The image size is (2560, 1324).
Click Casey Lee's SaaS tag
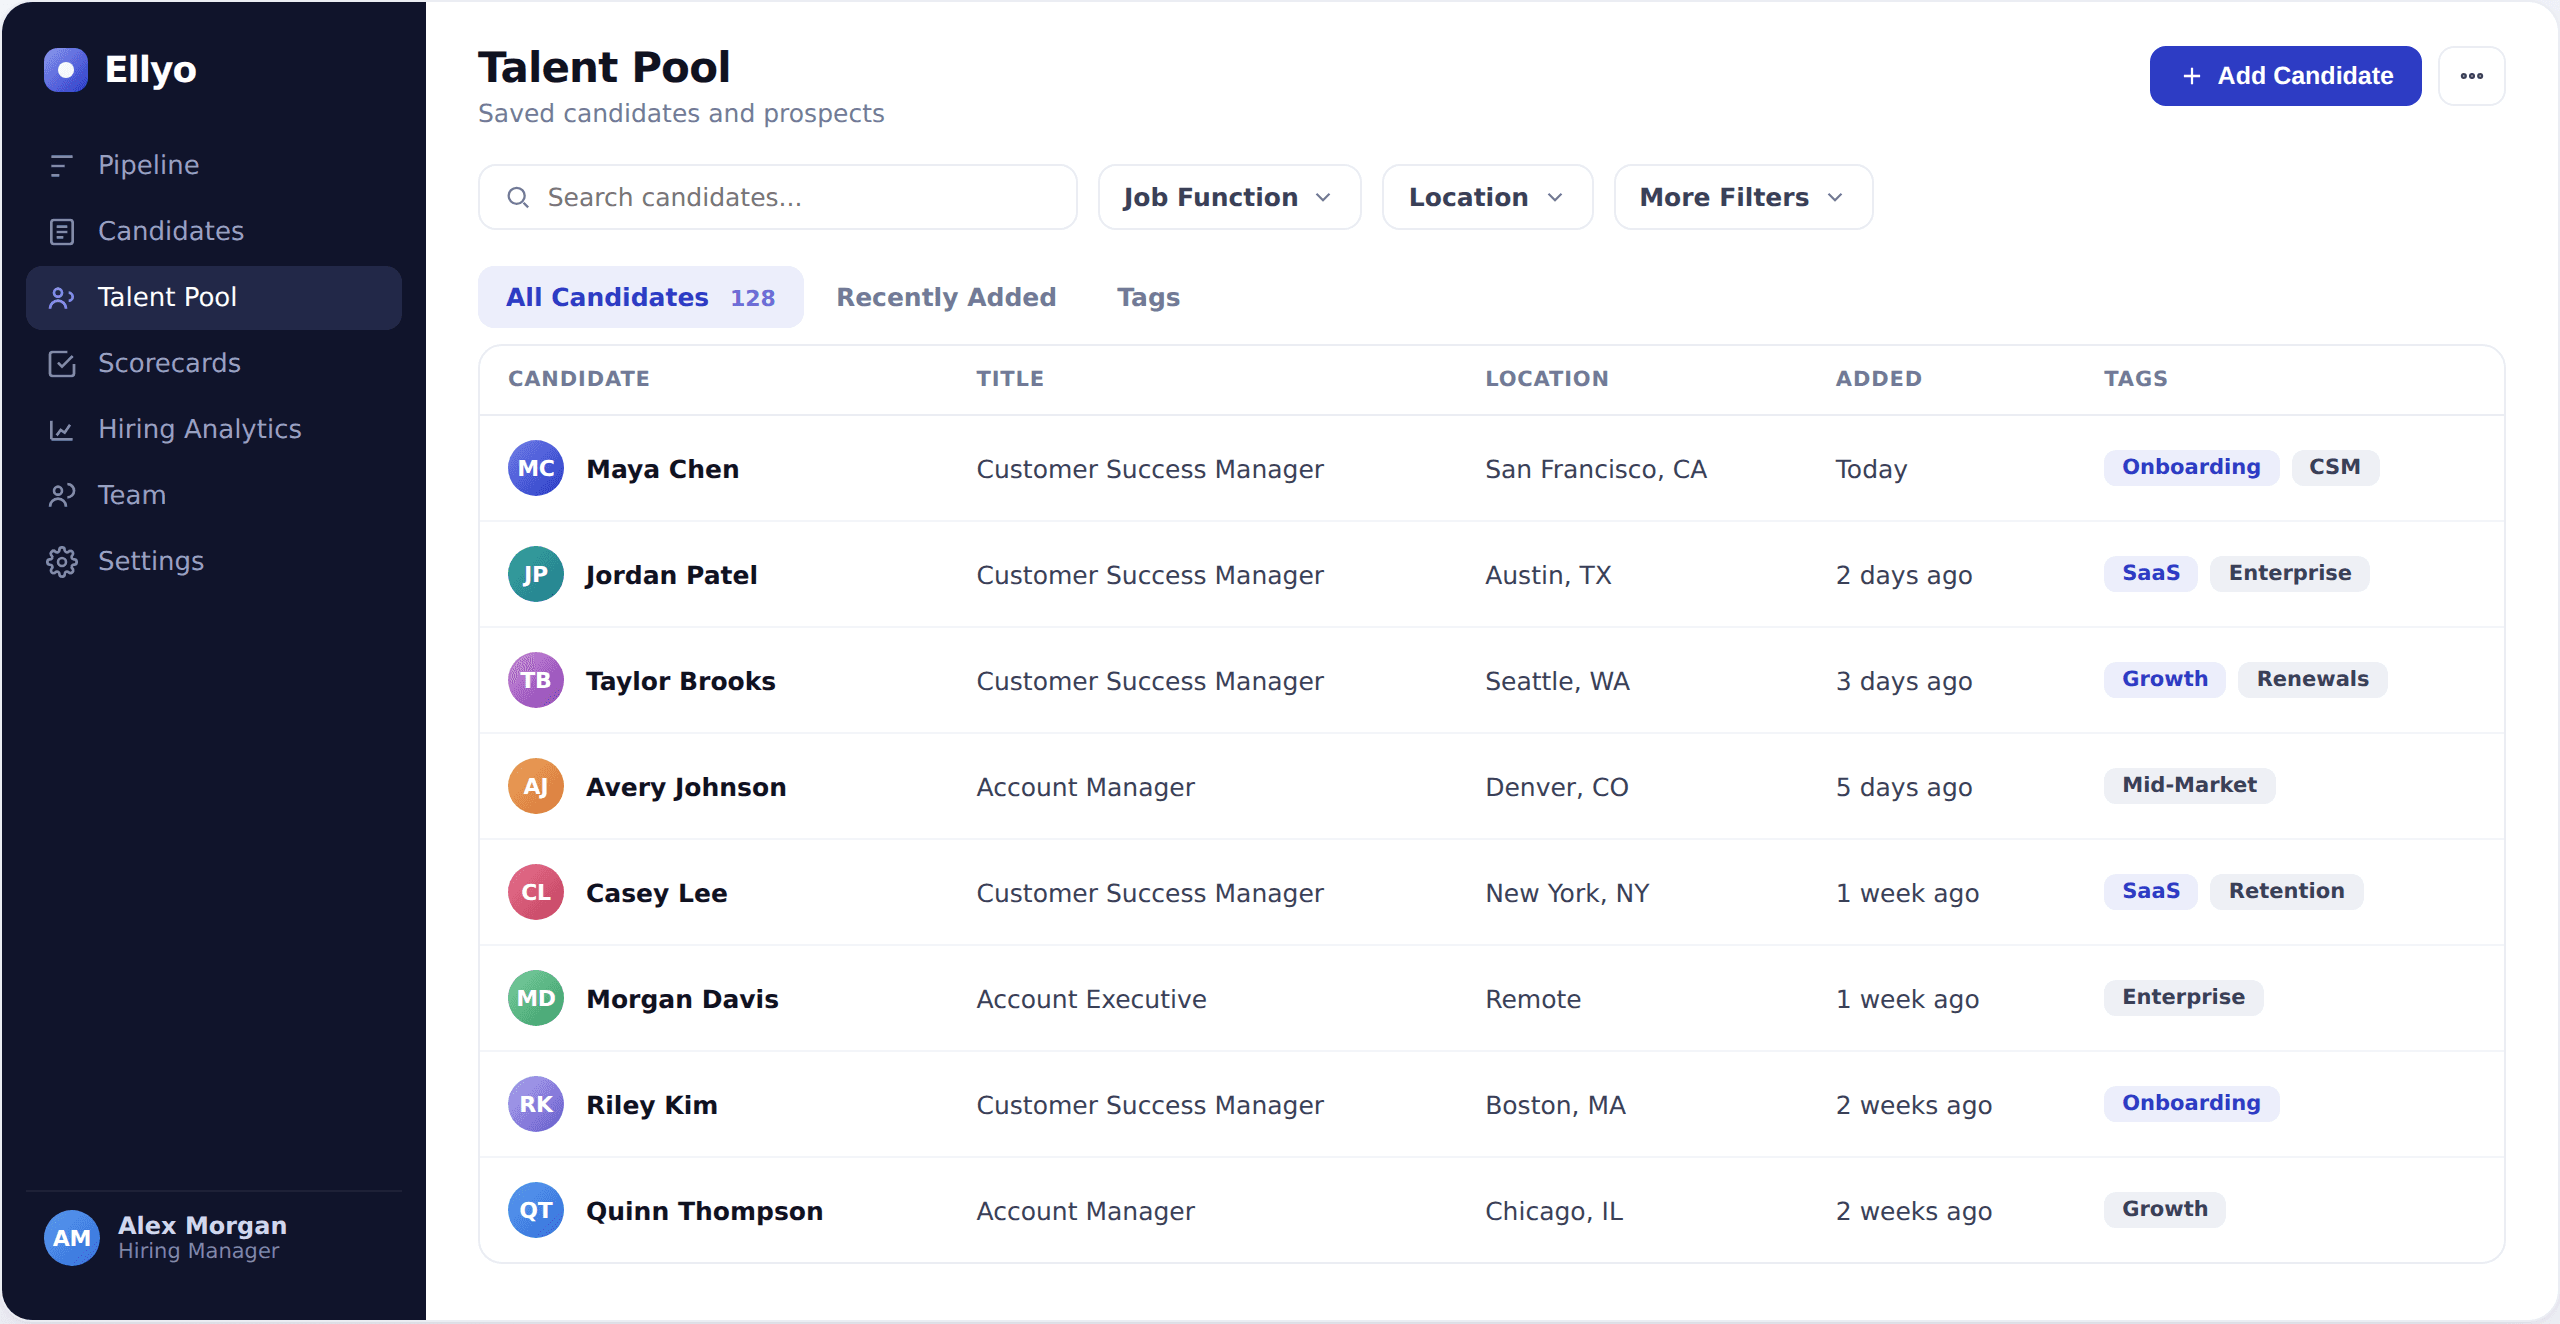(x=2150, y=891)
